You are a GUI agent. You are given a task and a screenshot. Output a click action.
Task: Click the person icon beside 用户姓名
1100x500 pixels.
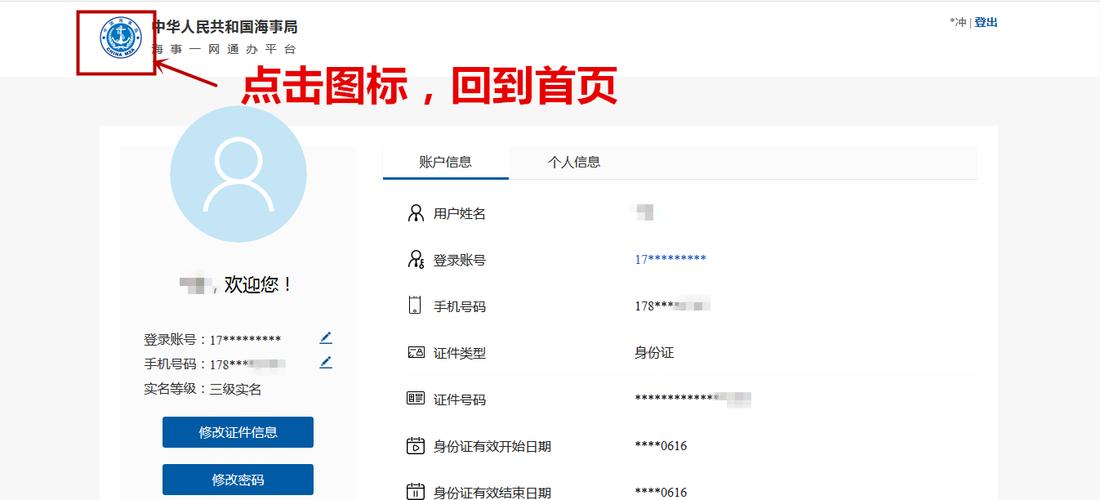click(x=416, y=213)
